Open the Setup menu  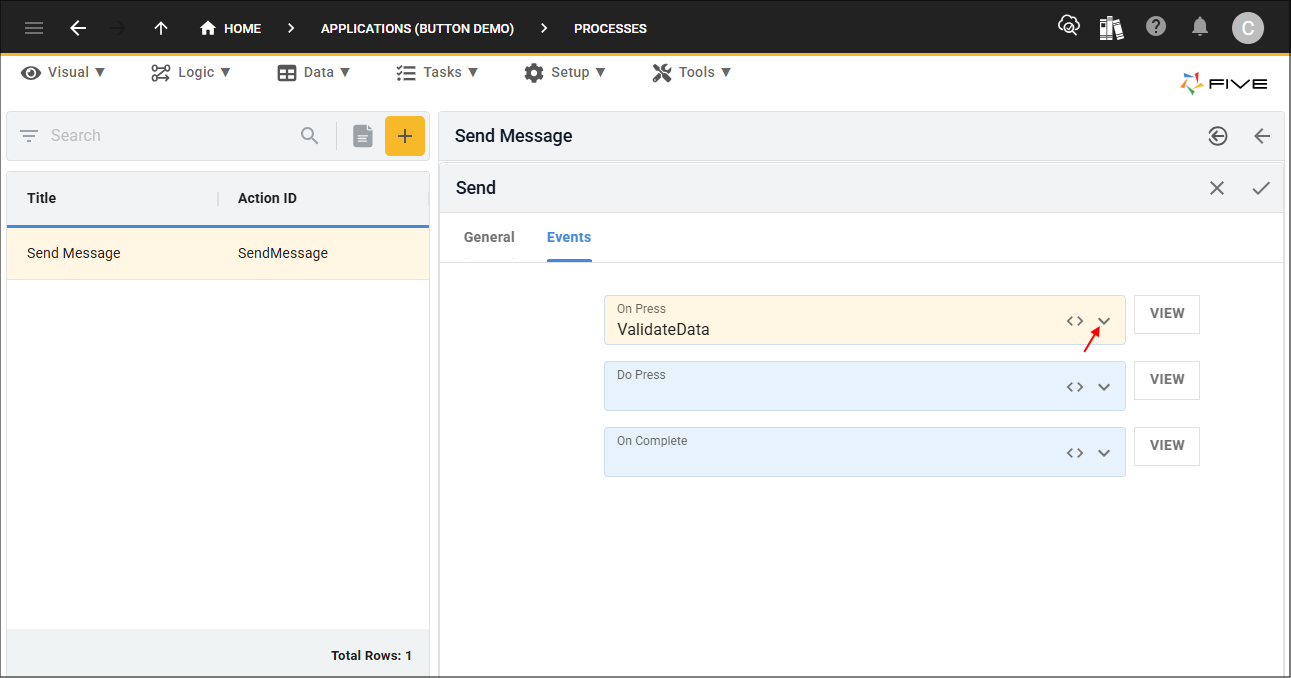click(565, 72)
